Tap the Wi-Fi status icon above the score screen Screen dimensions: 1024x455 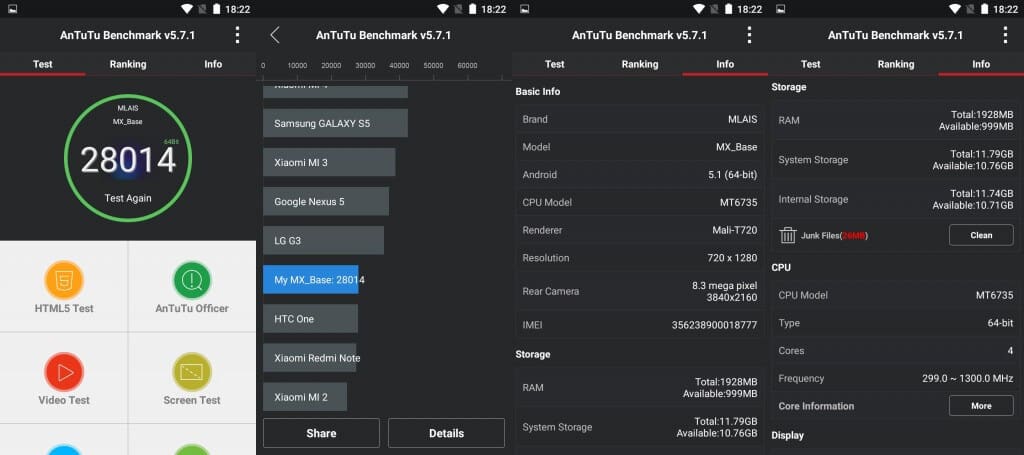click(x=187, y=8)
